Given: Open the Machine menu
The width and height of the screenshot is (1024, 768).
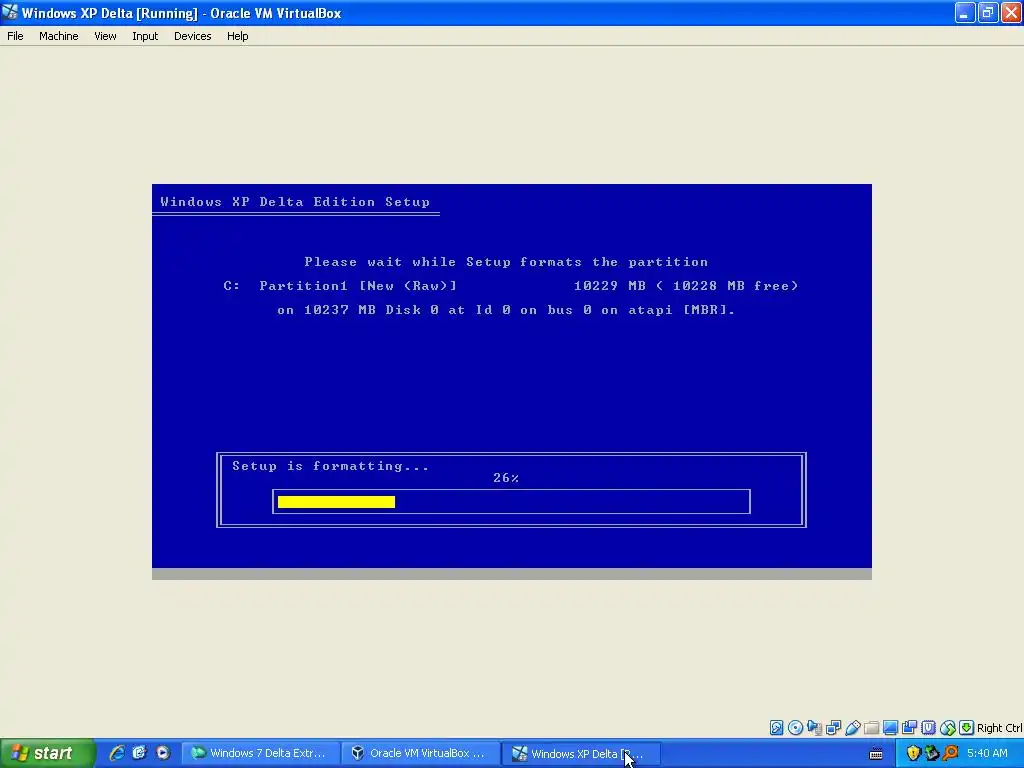Looking at the screenshot, I should tap(58, 36).
